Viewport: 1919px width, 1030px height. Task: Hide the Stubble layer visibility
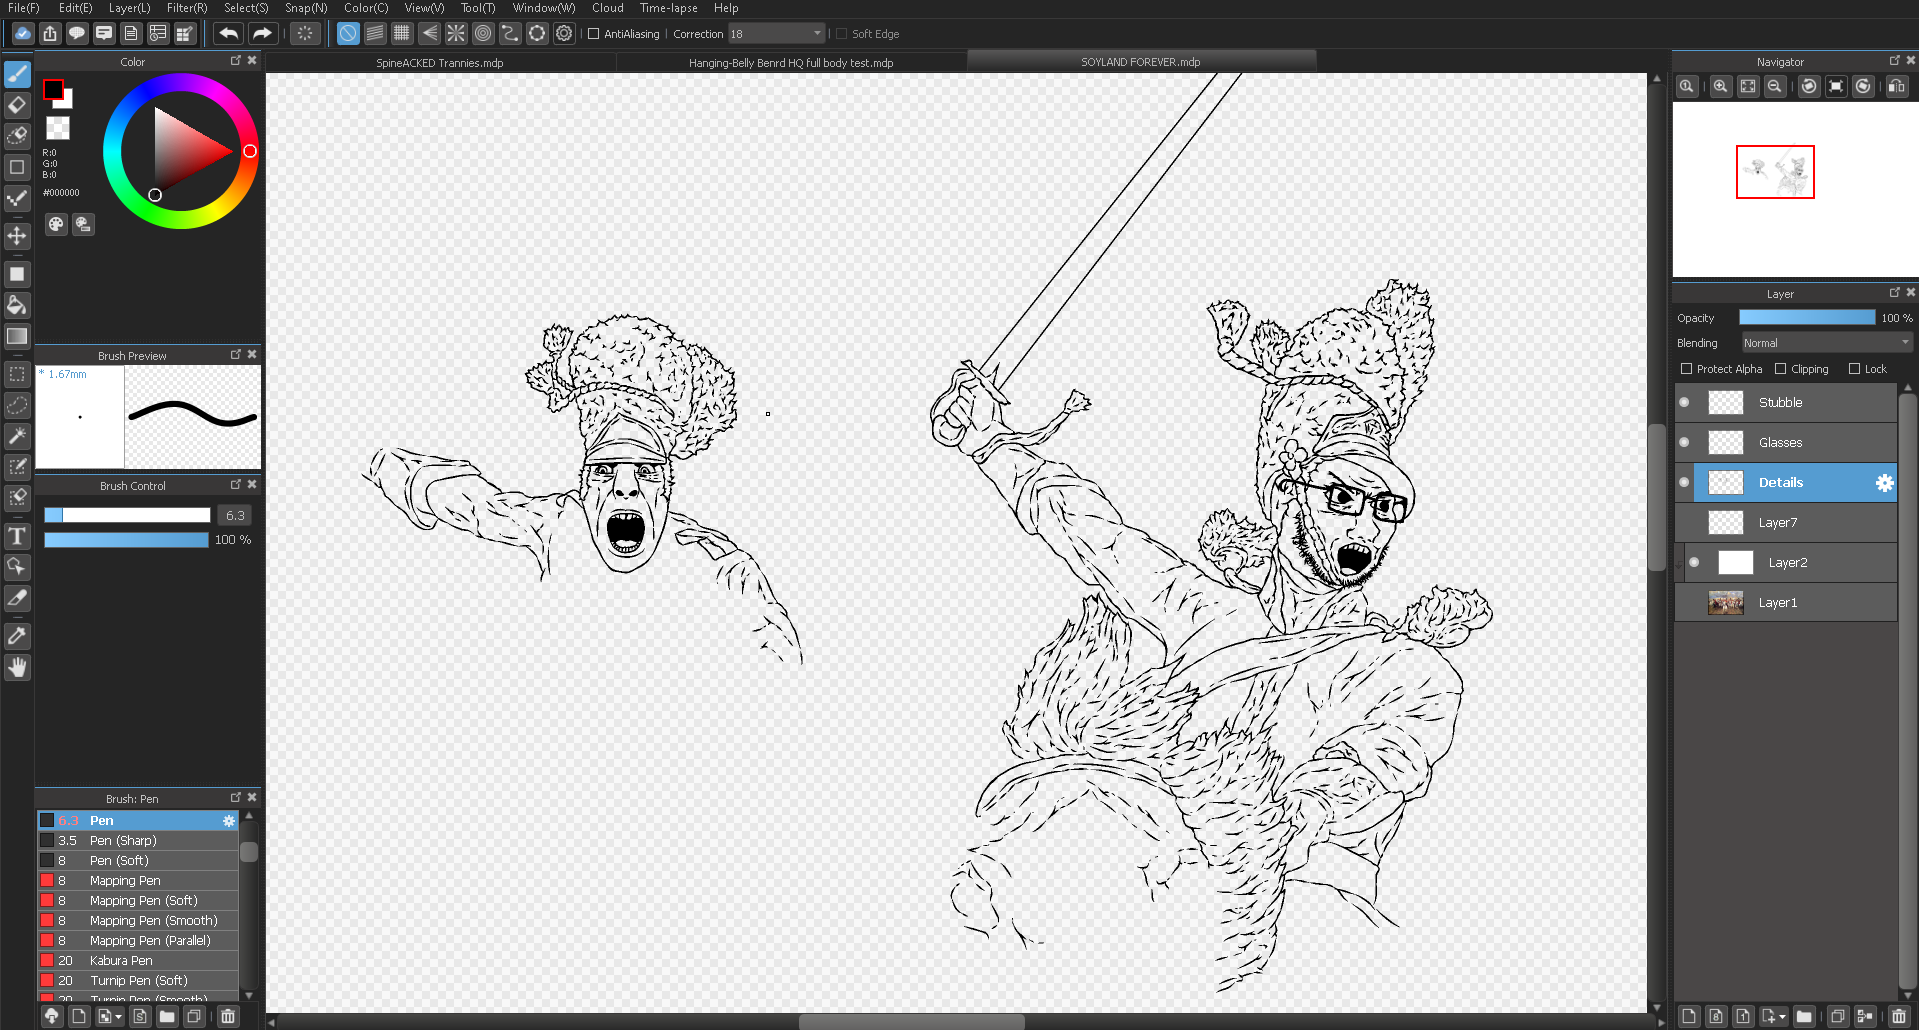click(1684, 403)
